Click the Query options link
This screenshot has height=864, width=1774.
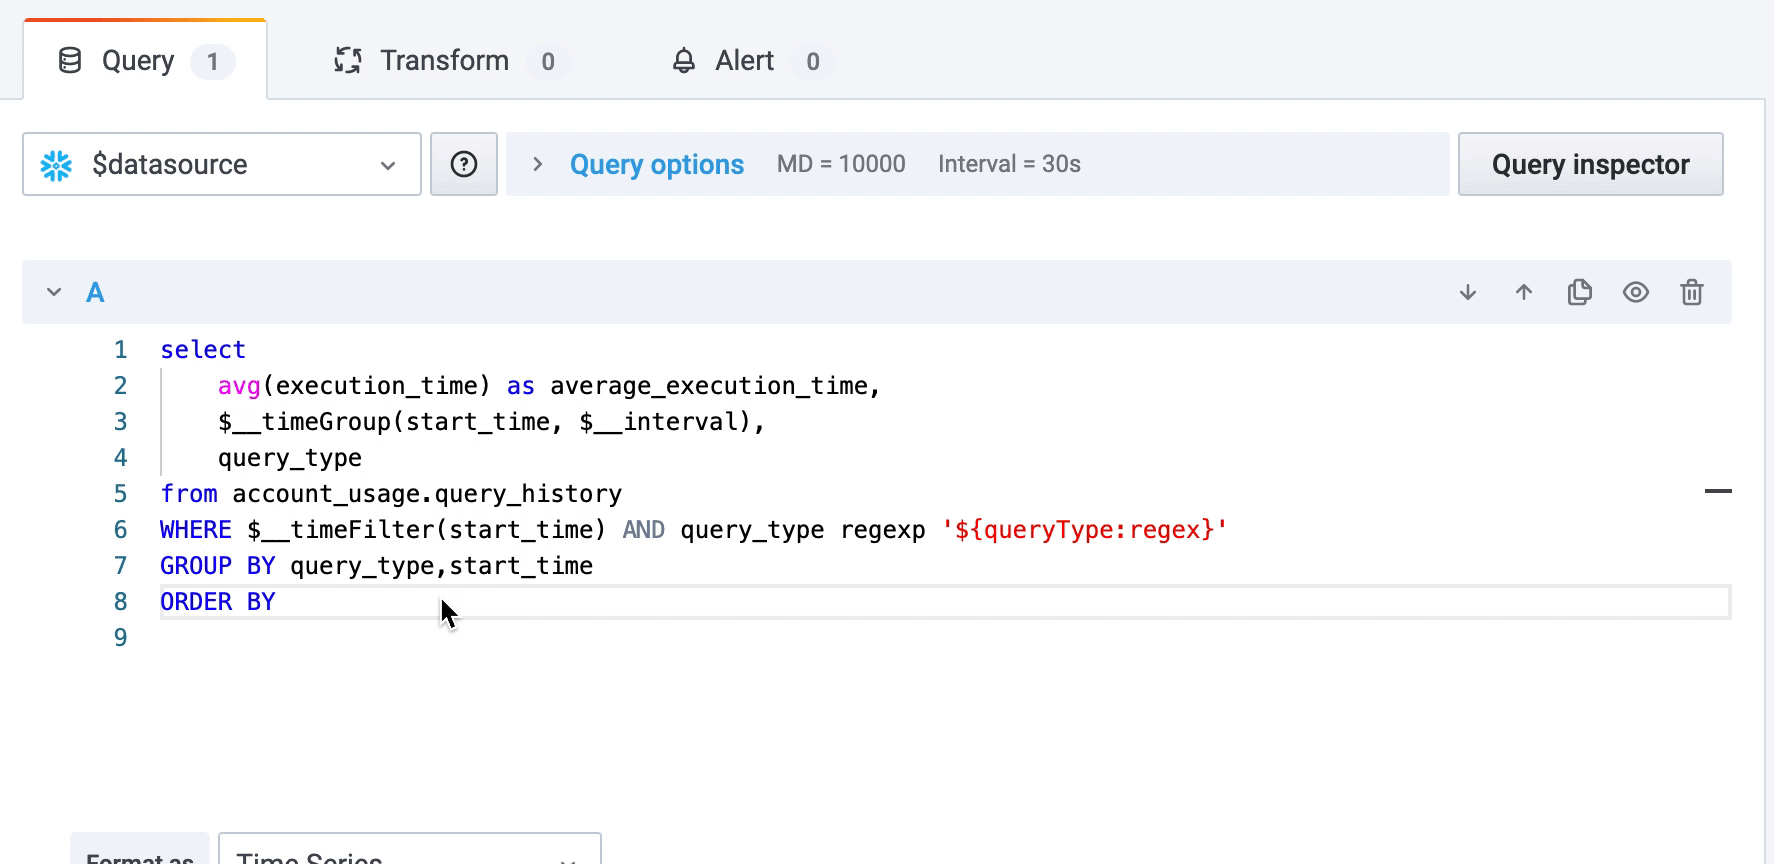click(656, 164)
